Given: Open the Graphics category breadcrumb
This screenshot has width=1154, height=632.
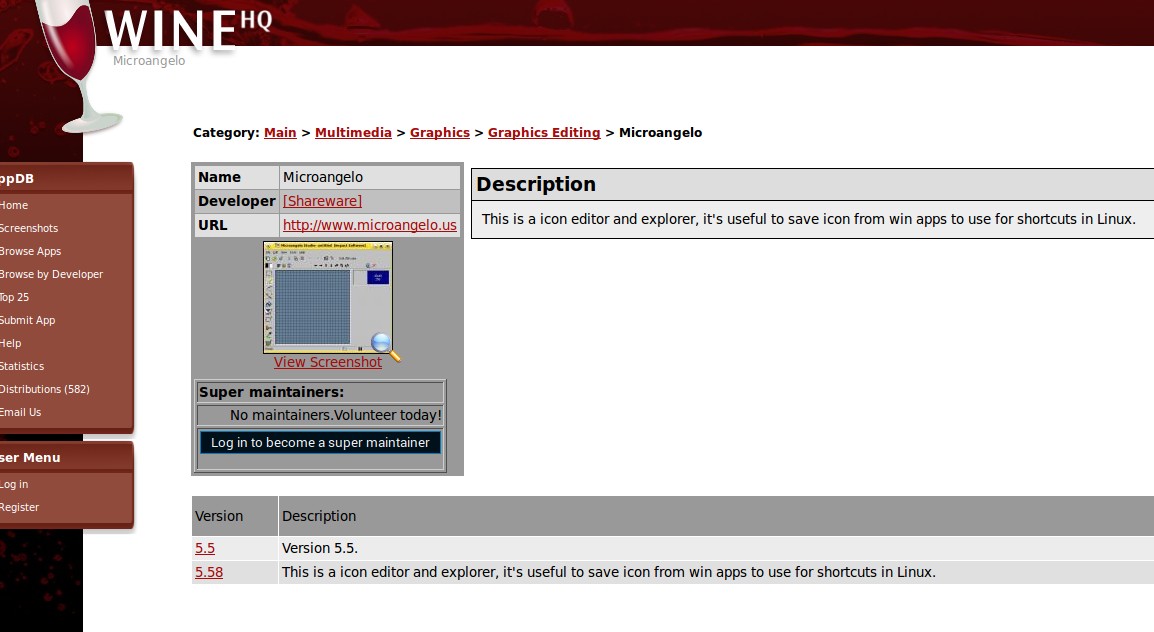Looking at the screenshot, I should click(439, 132).
